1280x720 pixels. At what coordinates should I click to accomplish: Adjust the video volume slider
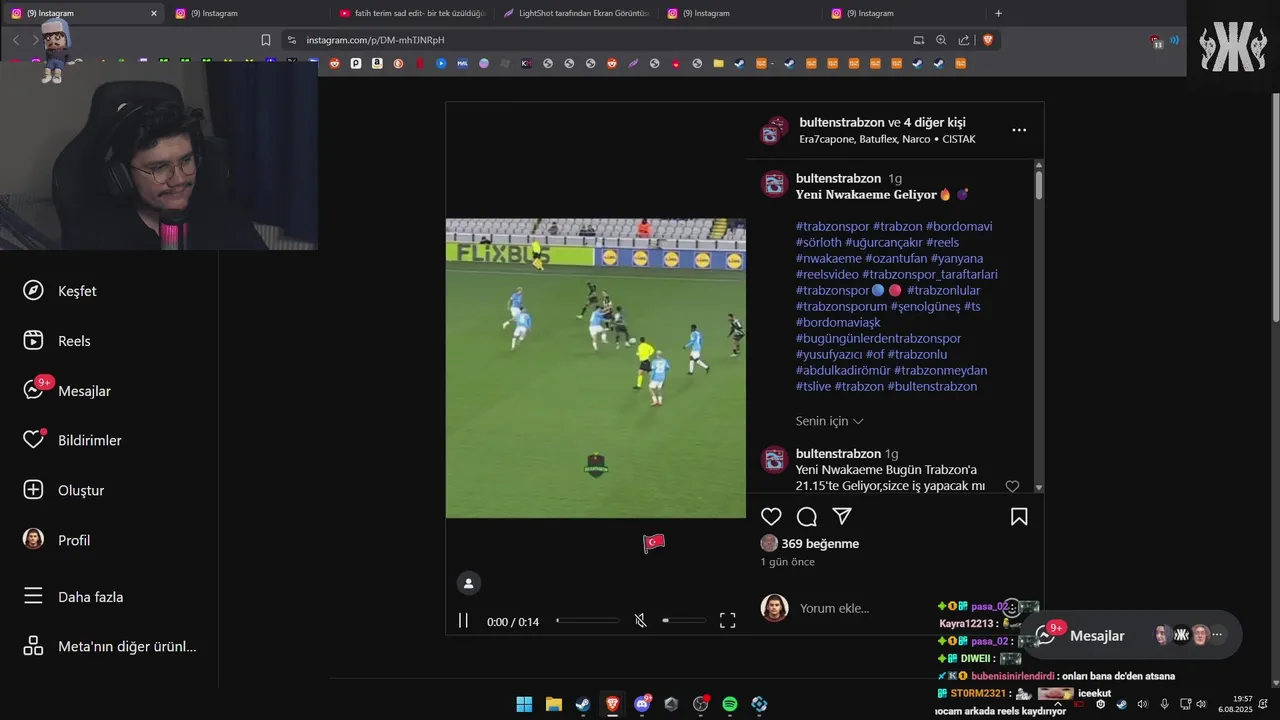tap(684, 621)
